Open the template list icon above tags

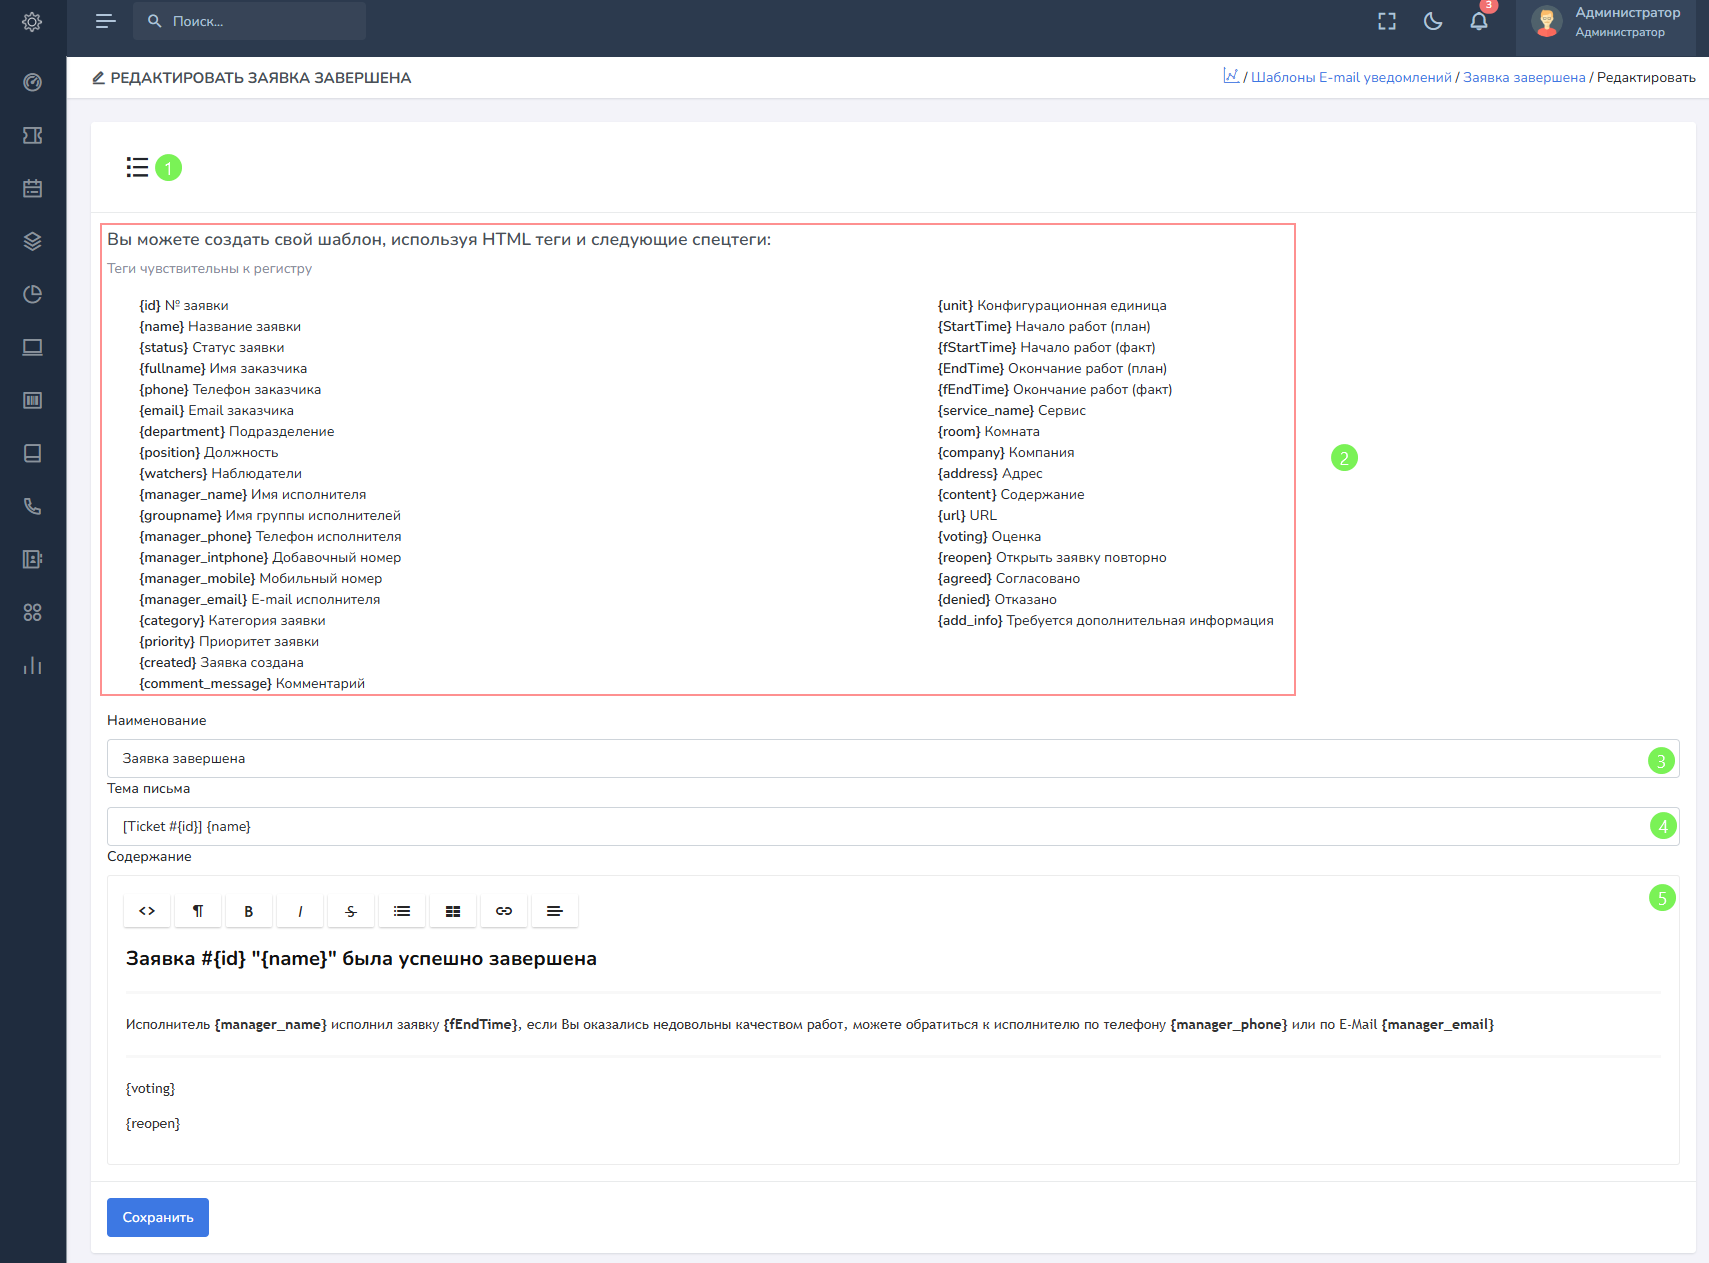[137, 167]
